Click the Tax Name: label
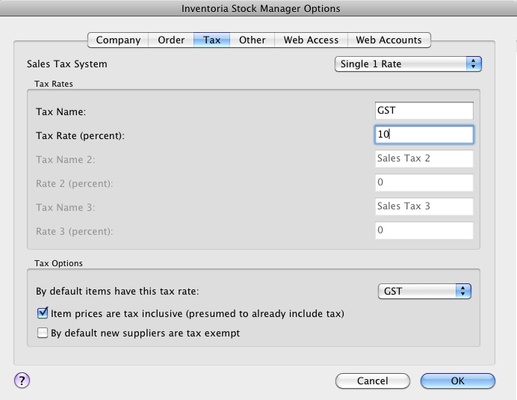The height and width of the screenshot is (400, 517). [x=61, y=112]
